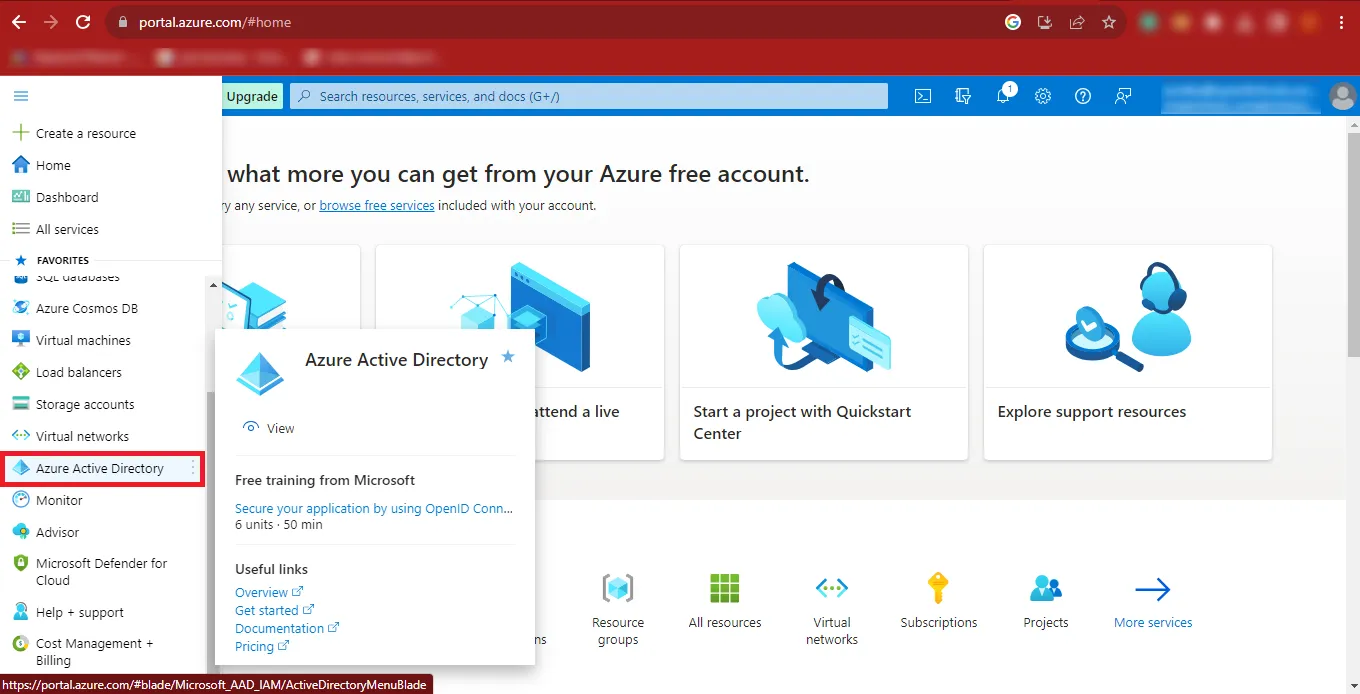Open the Directories and subscriptions filter icon
Screen dimensions: 1360x694
tap(963, 96)
